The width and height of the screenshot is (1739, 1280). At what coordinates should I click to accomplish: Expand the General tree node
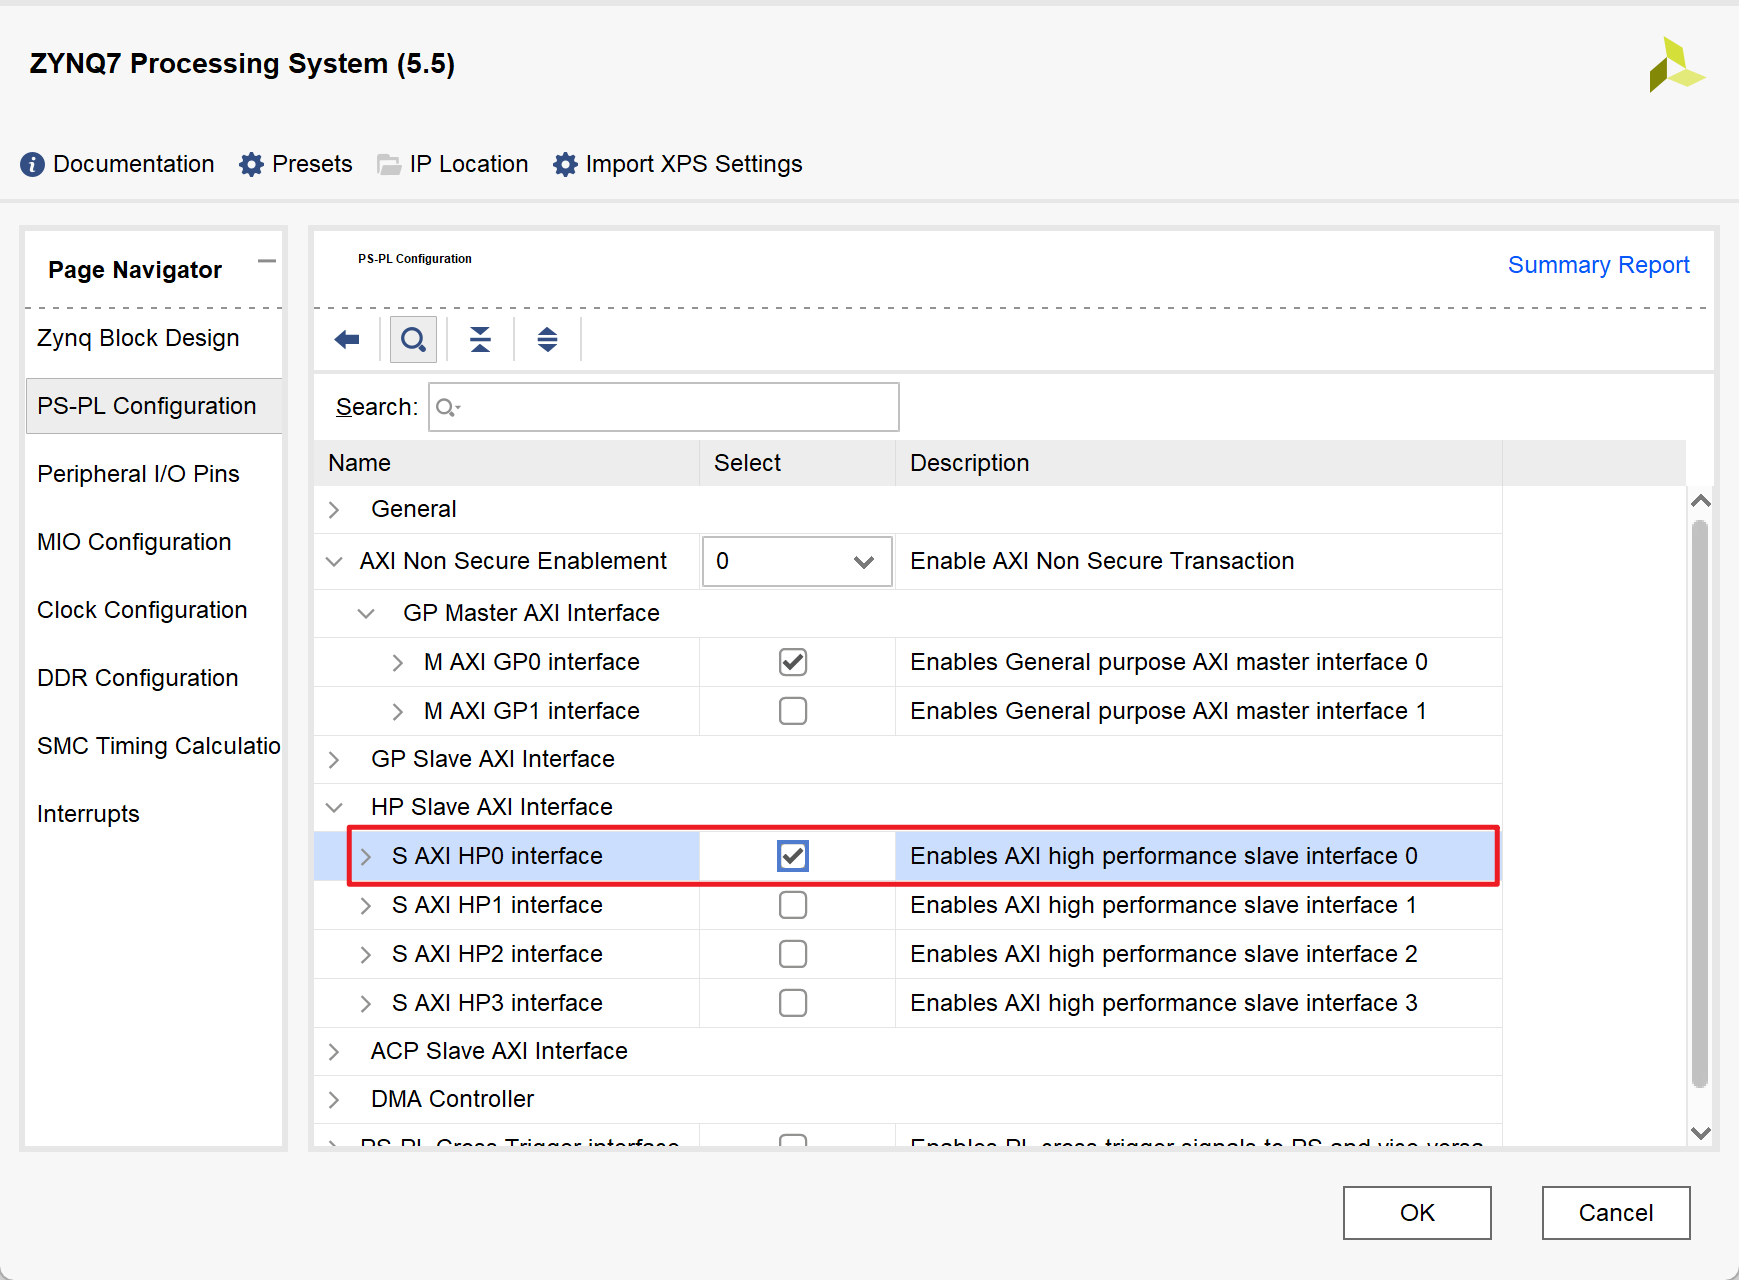334,510
